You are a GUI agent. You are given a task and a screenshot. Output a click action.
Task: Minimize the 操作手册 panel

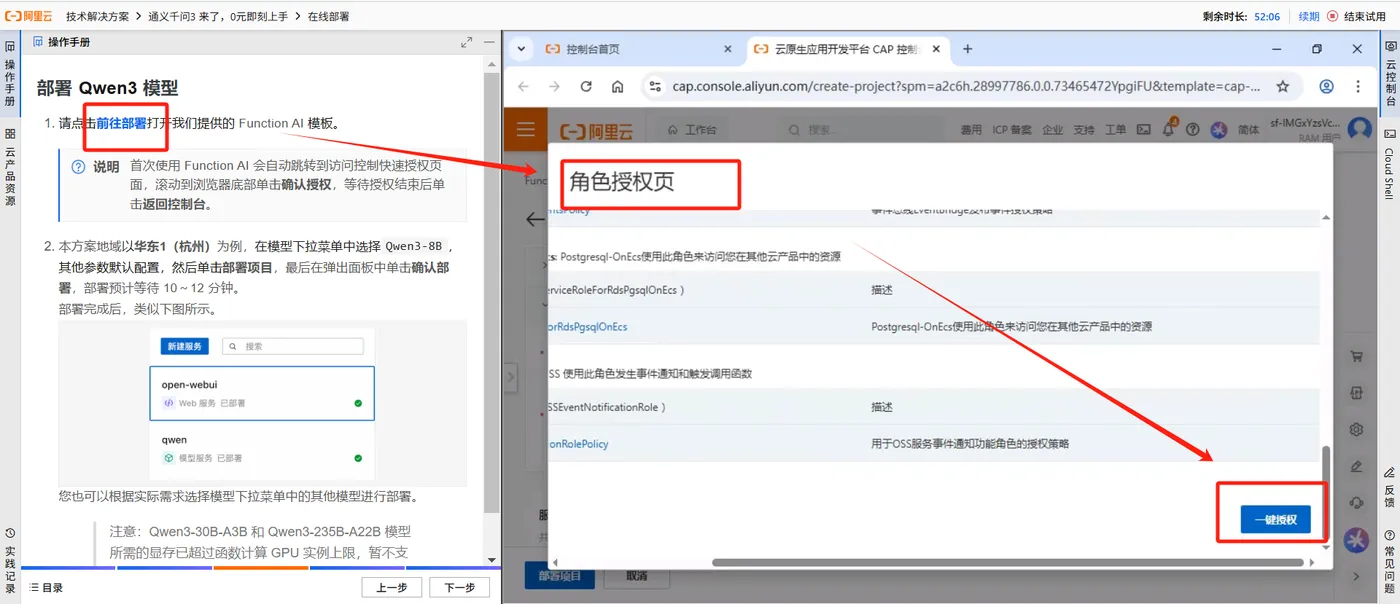[x=488, y=42]
